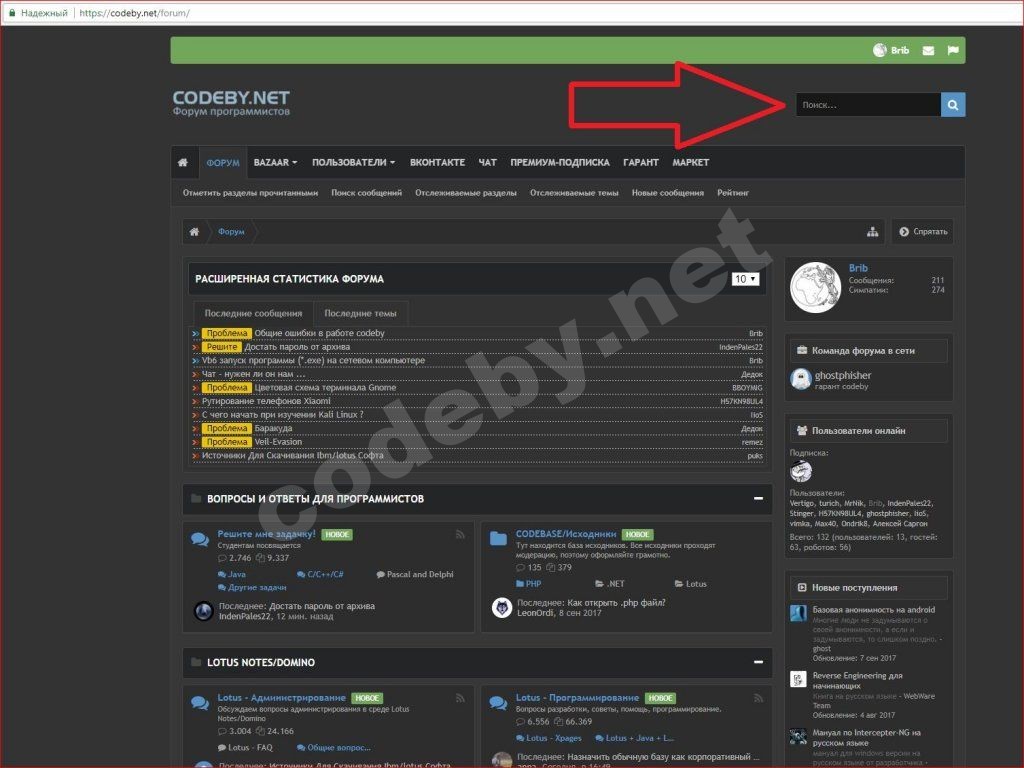This screenshot has height=768, width=1024.
Task: Select the ФОРУМ navigation tab
Action: click(223, 163)
